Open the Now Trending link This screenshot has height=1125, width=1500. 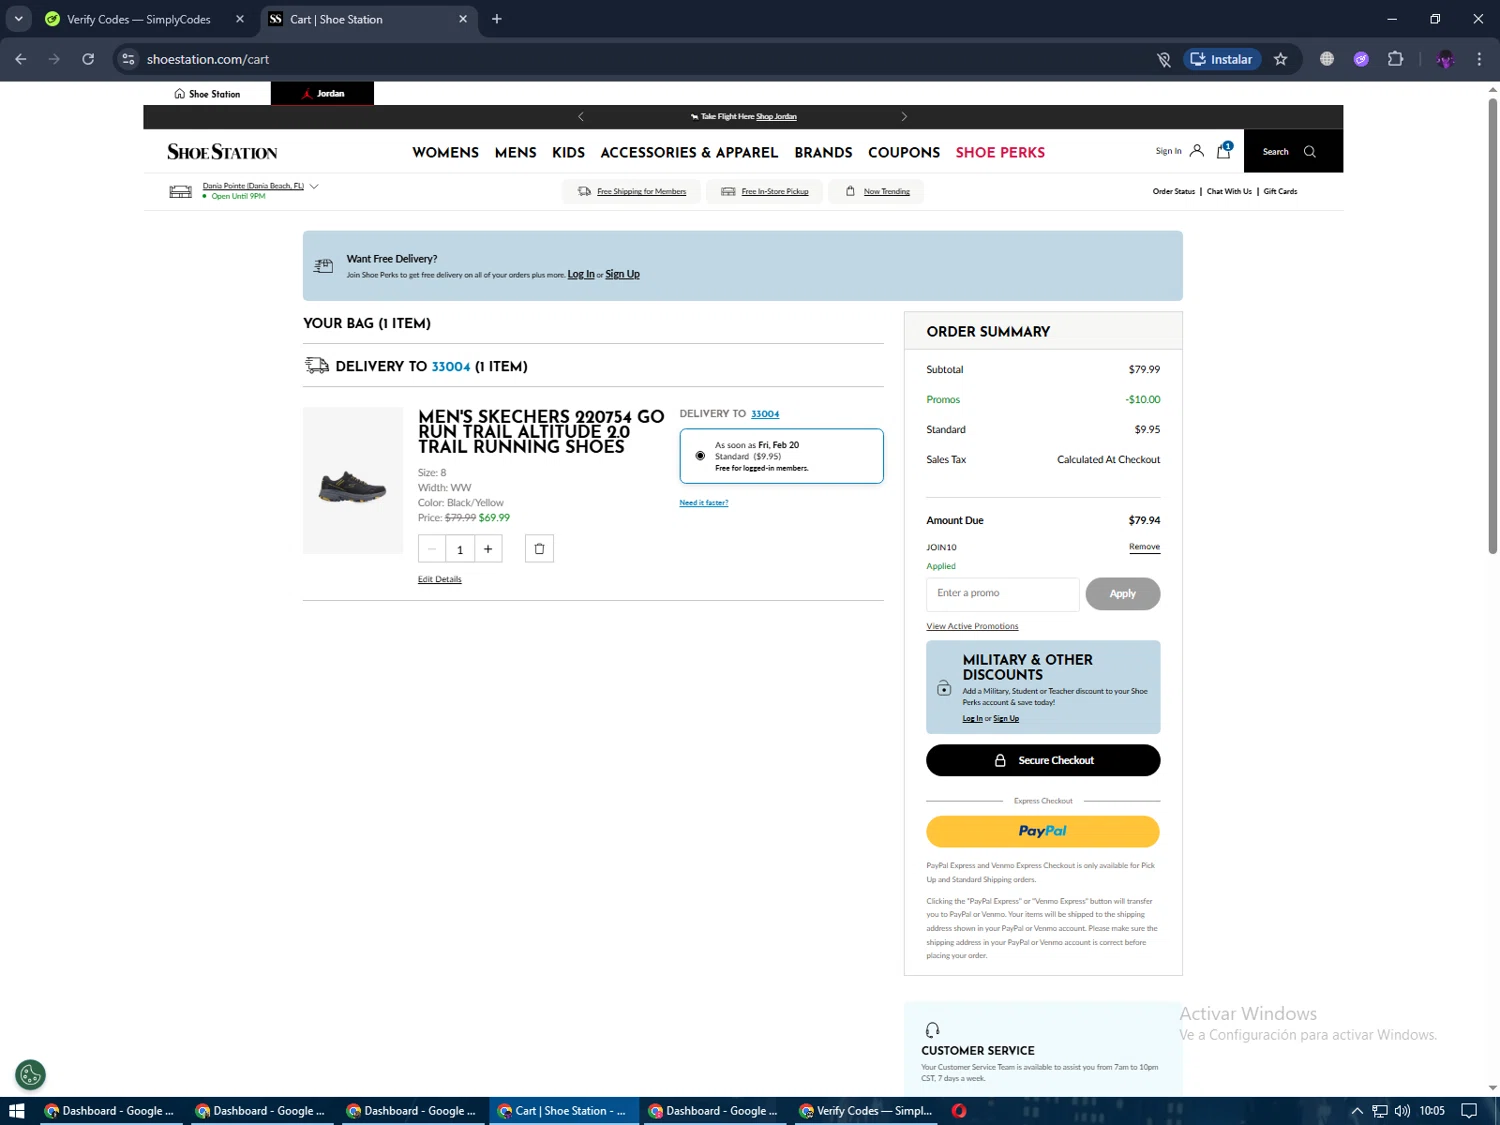[x=887, y=191]
